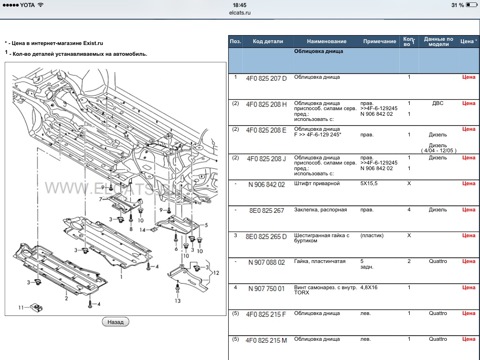480x360 pixels.
Task: Click the Примечание column header
Action: pos(379,41)
